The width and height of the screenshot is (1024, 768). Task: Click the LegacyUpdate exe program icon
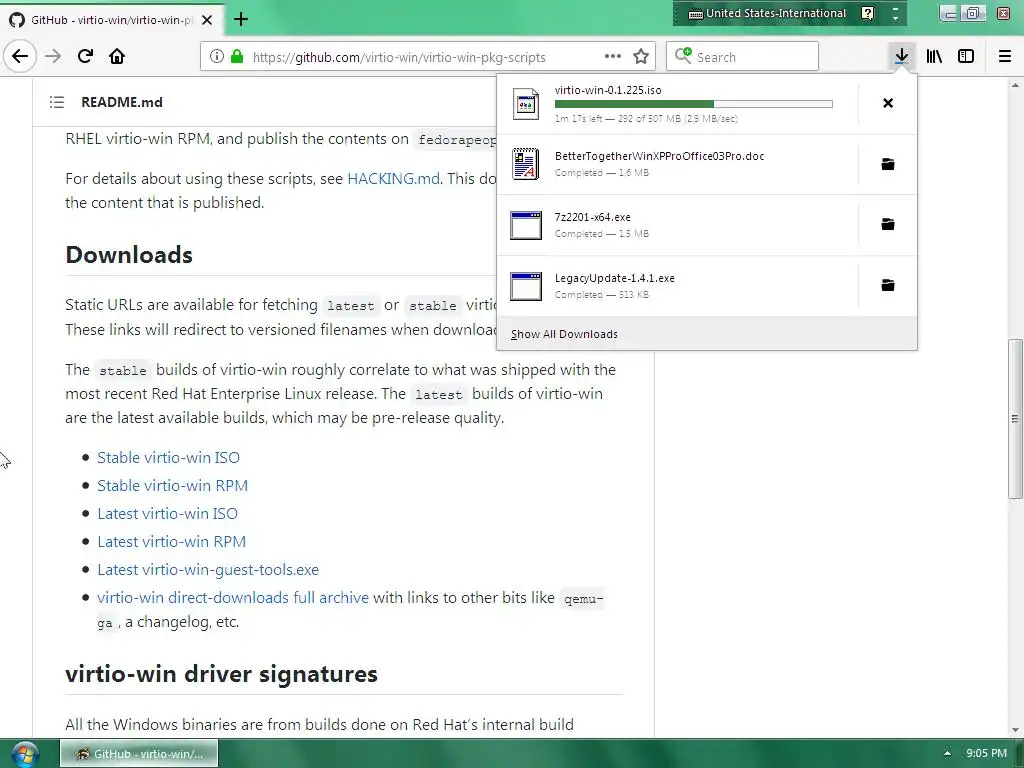coord(526,286)
